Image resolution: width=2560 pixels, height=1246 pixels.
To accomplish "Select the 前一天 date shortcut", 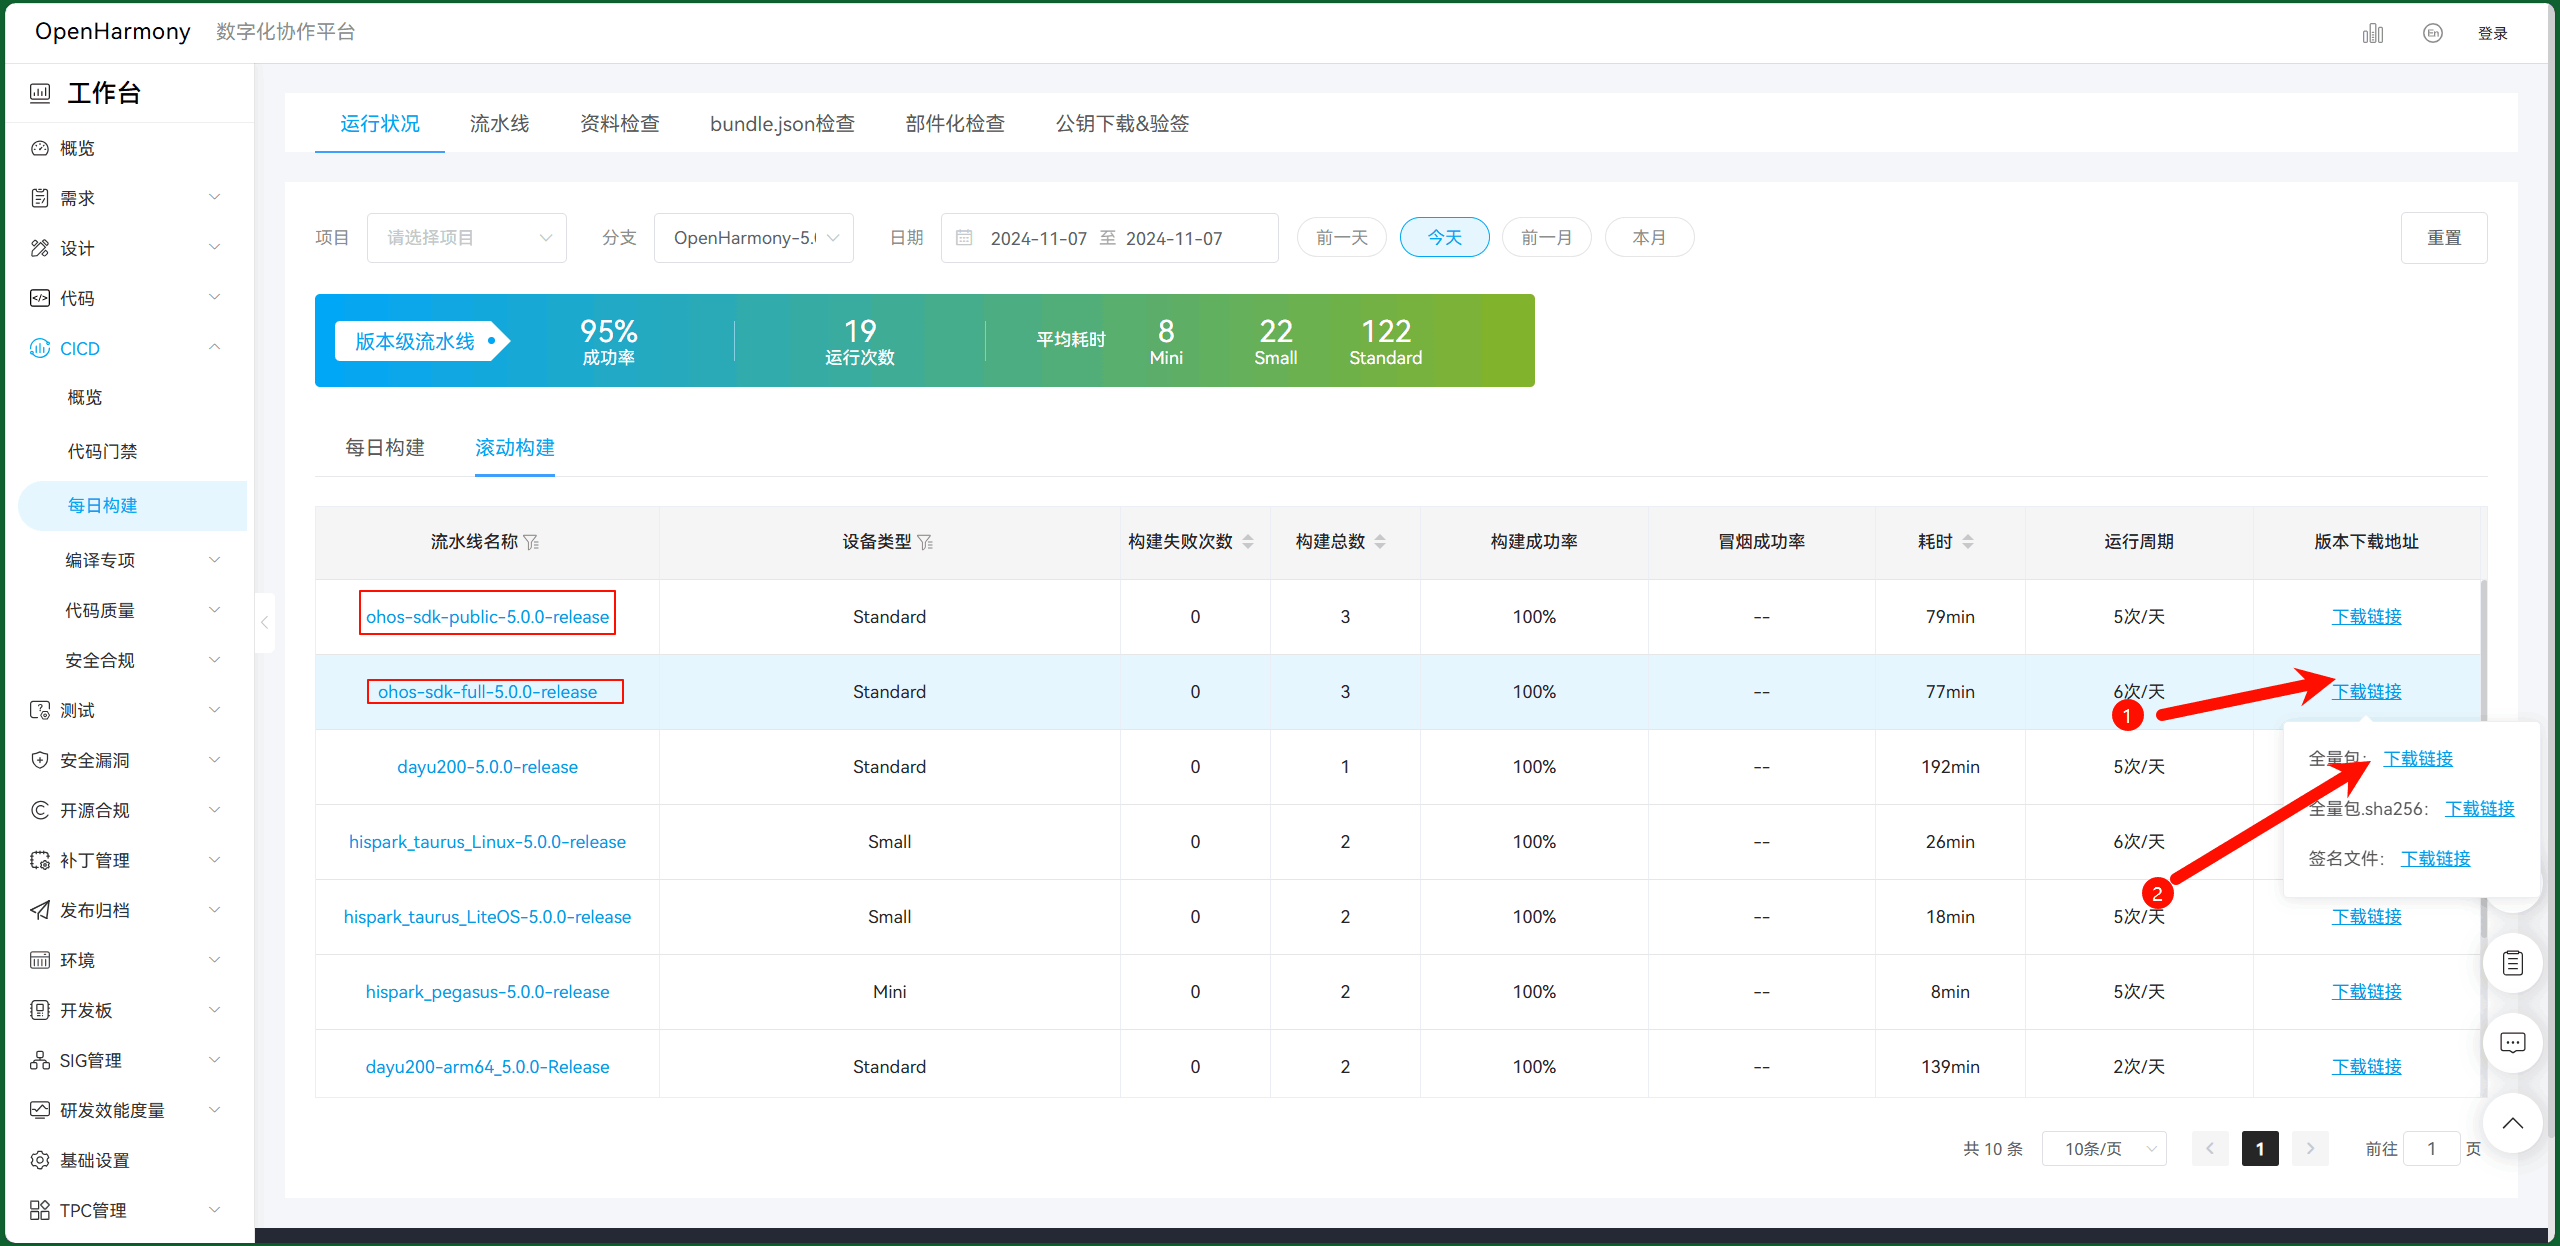I will [x=1342, y=238].
